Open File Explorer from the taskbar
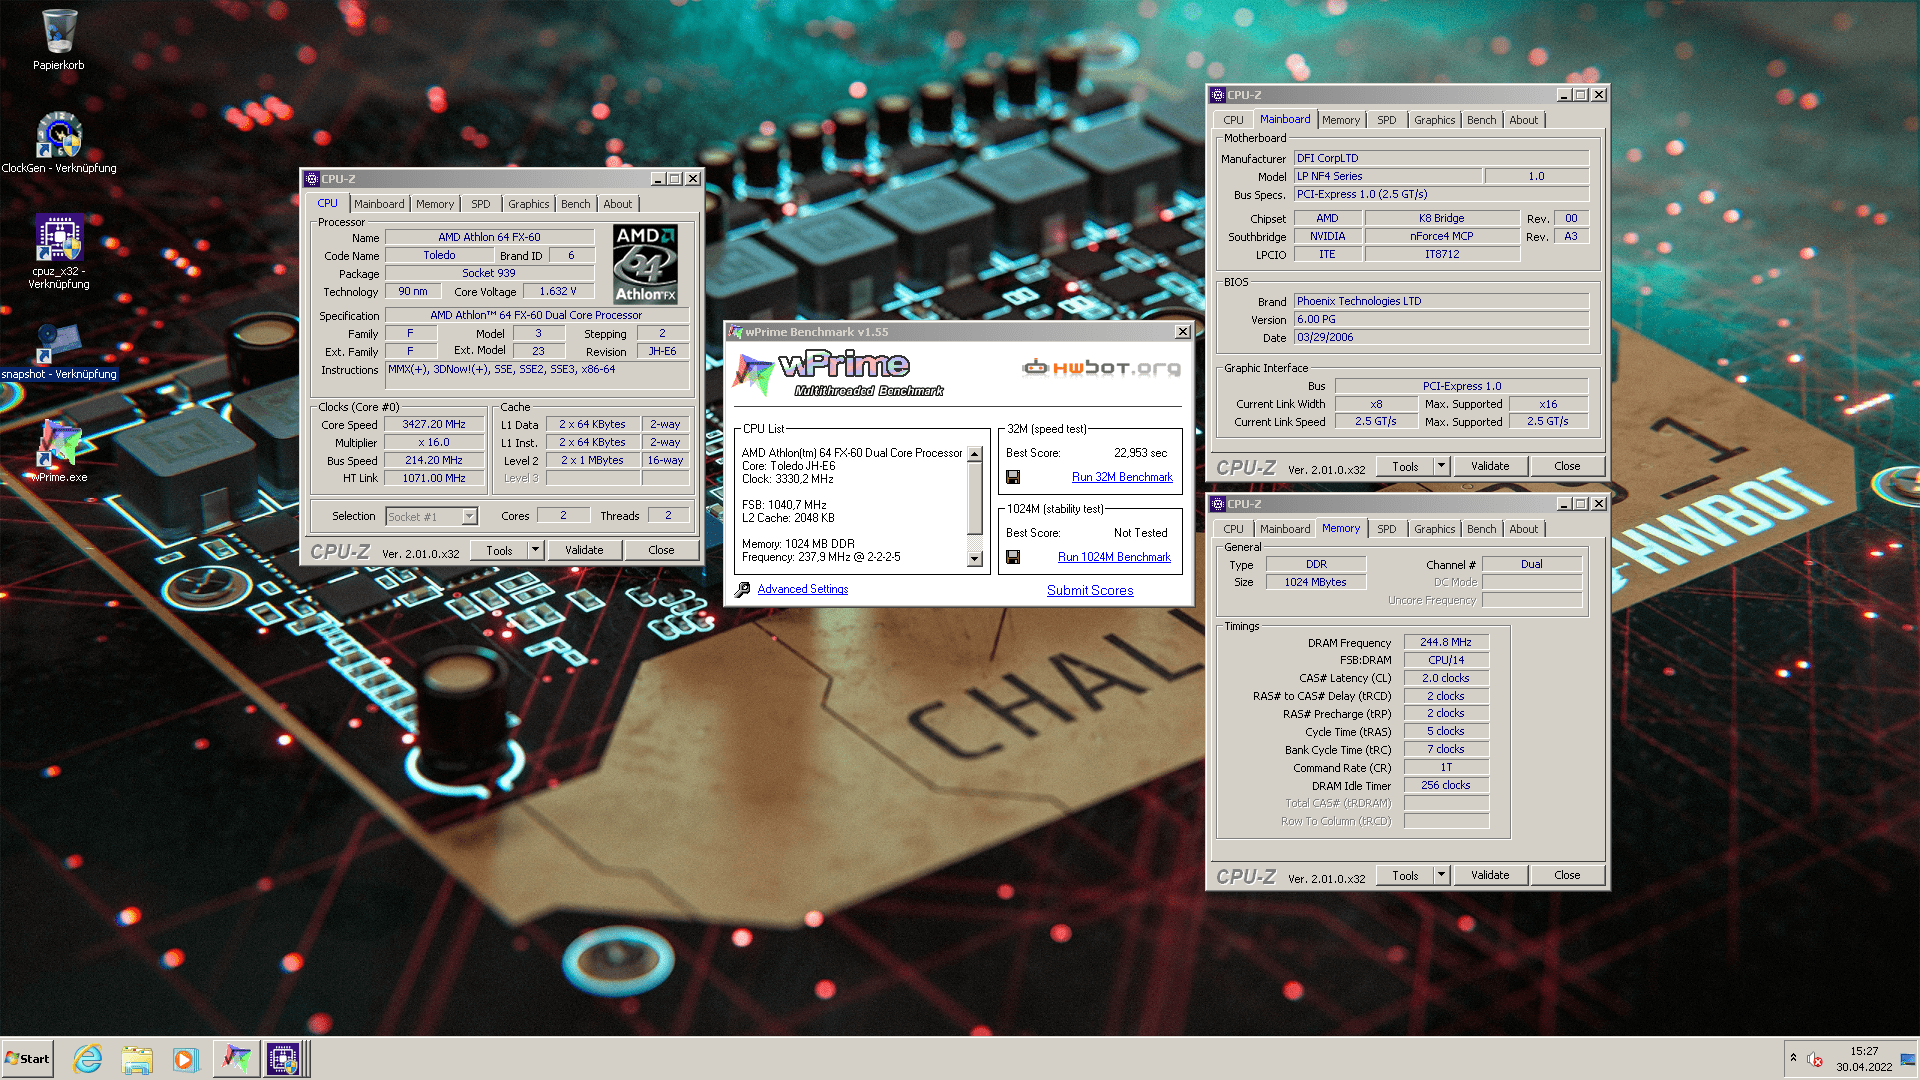 (x=137, y=1059)
